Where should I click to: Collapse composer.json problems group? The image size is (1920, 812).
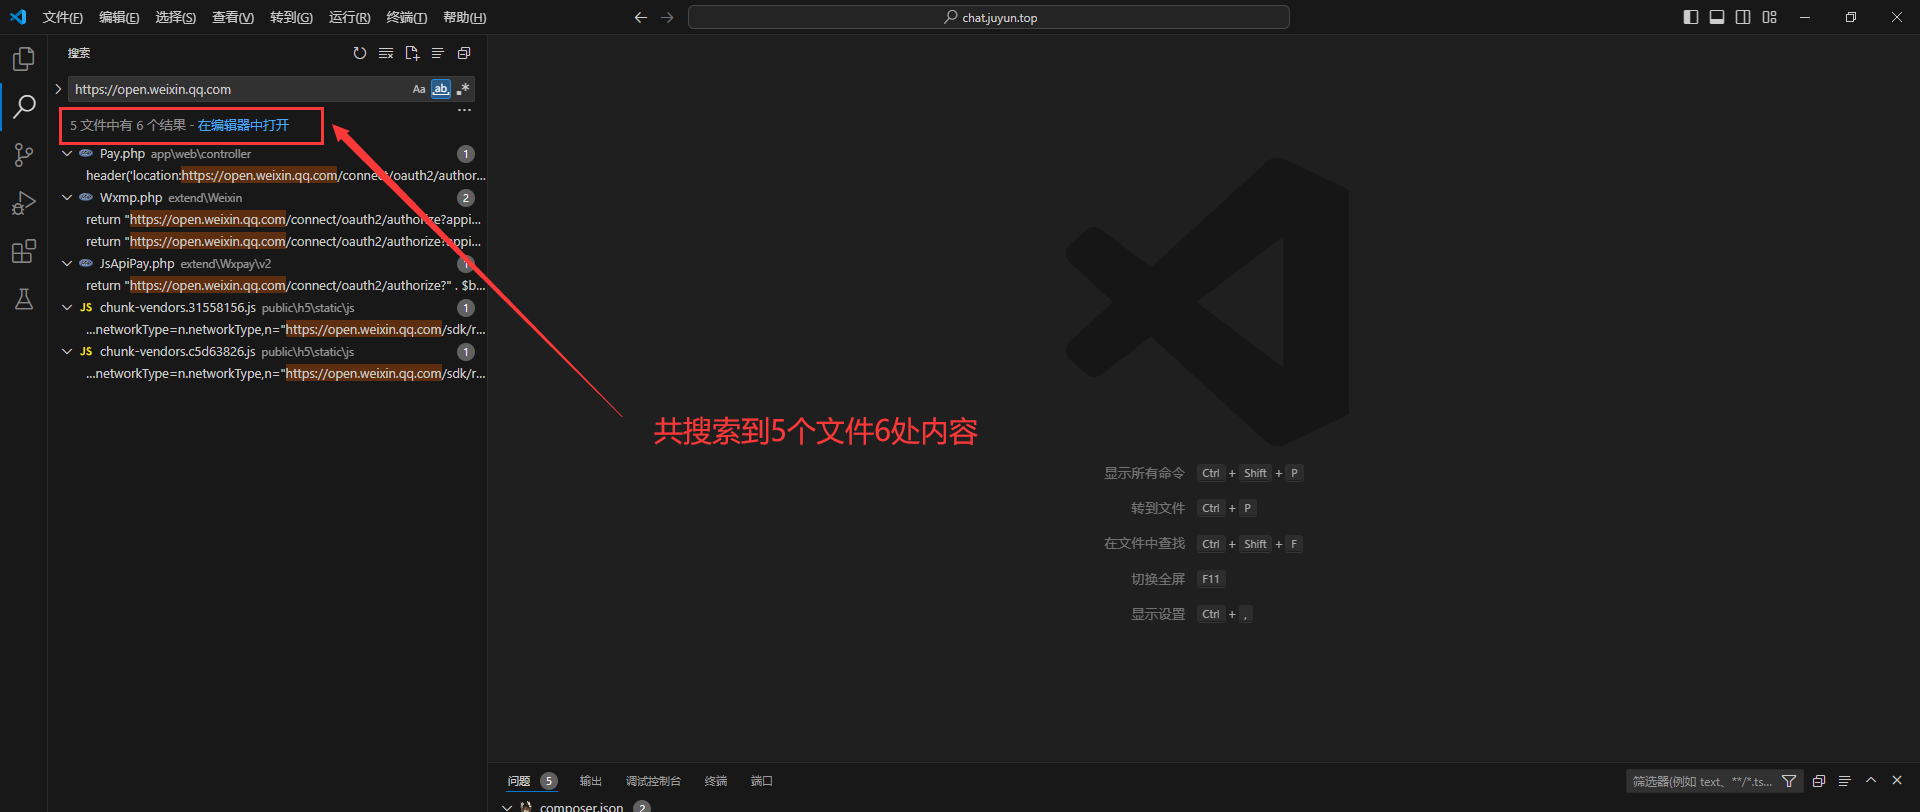point(507,806)
